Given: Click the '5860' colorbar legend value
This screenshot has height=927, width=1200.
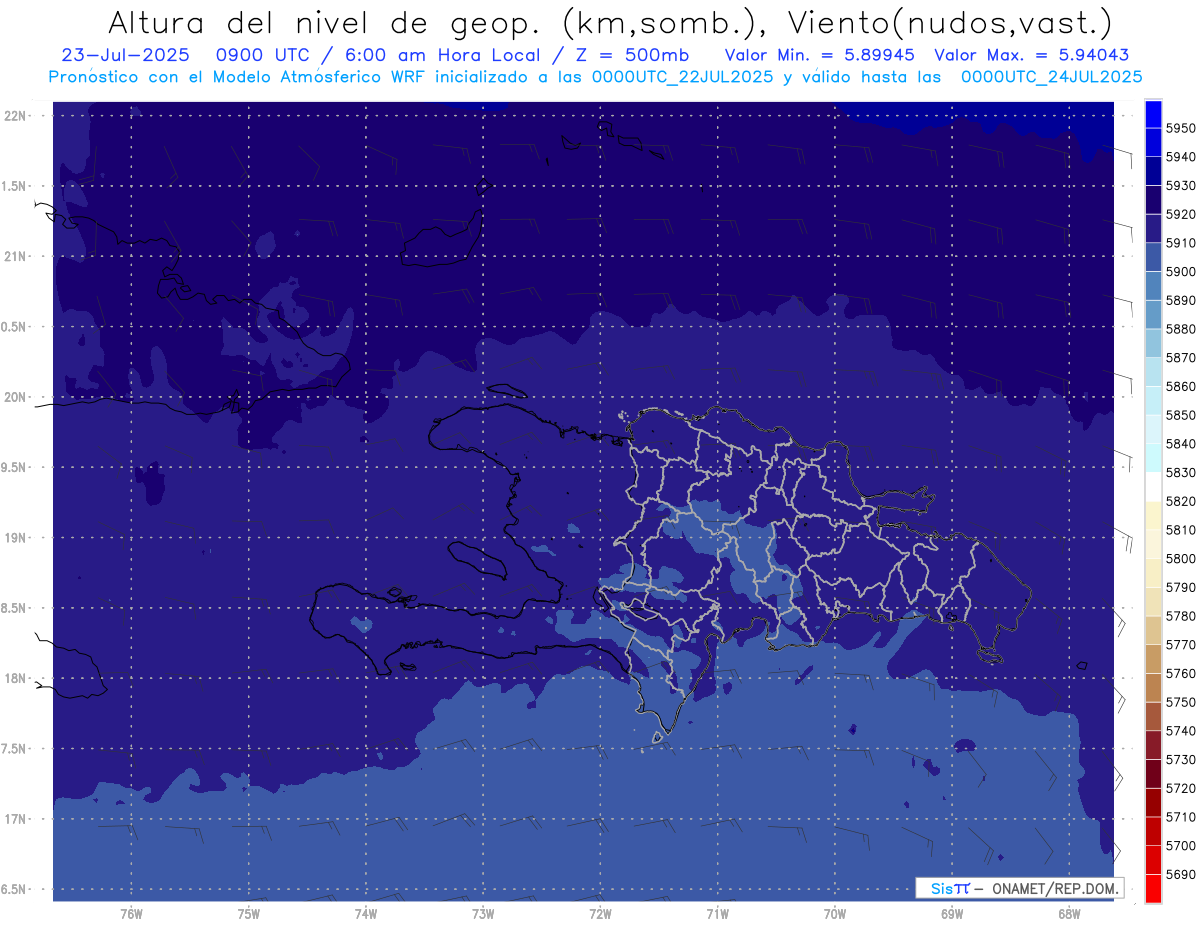Looking at the screenshot, I should 1180,386.
